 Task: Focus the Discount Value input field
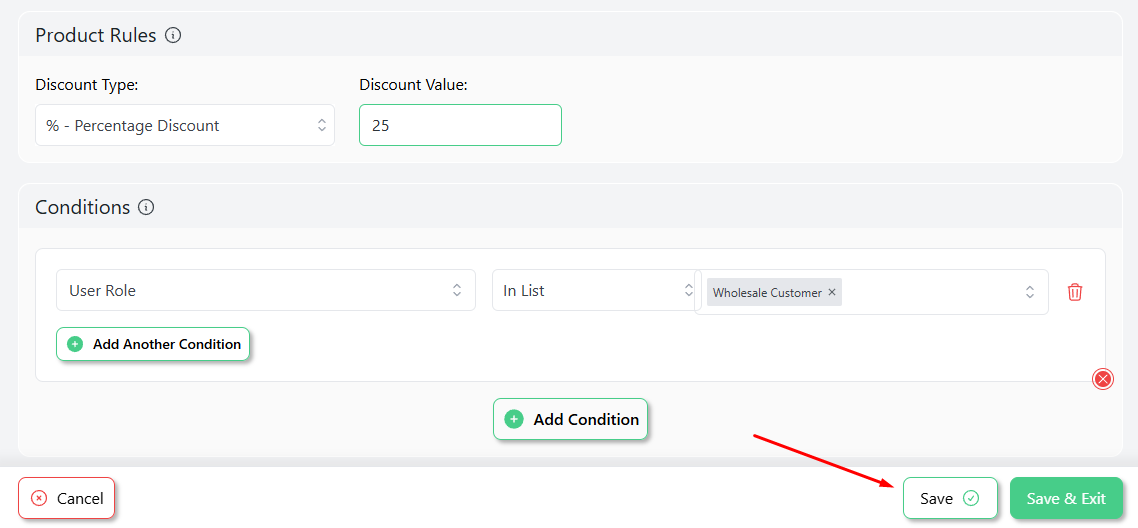tap(460, 125)
